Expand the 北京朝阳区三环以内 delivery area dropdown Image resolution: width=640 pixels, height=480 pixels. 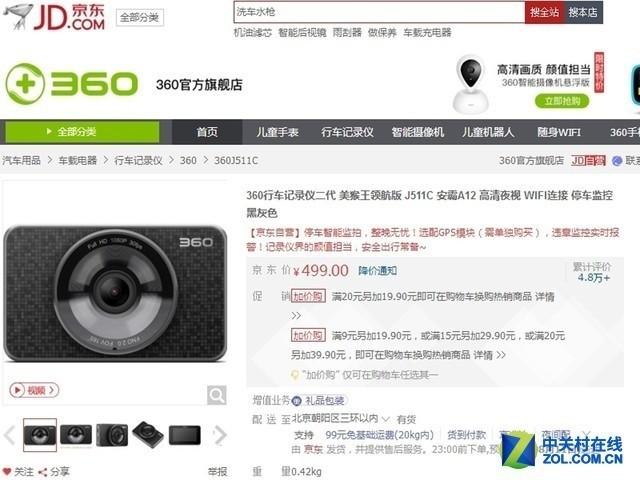click(x=385, y=419)
